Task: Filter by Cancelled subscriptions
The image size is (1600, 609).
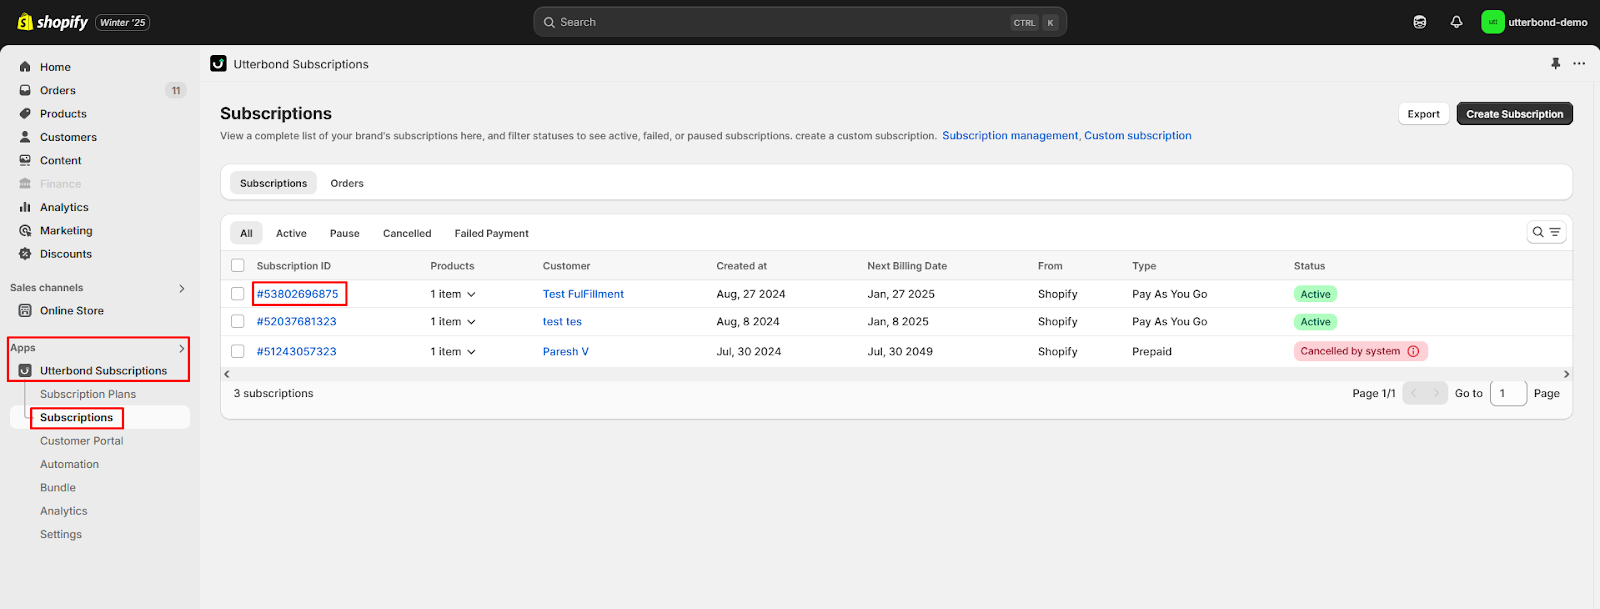Action: [x=407, y=233]
